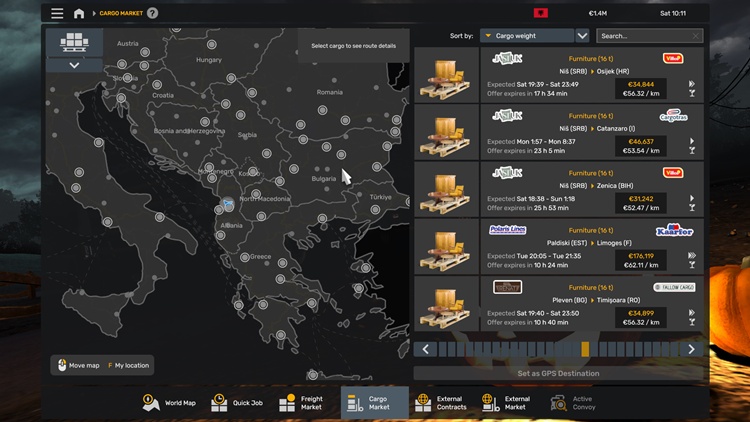Screen dimensions: 750x422
Task: Click the cargo pallet filter icon above map
Action: (x=75, y=42)
